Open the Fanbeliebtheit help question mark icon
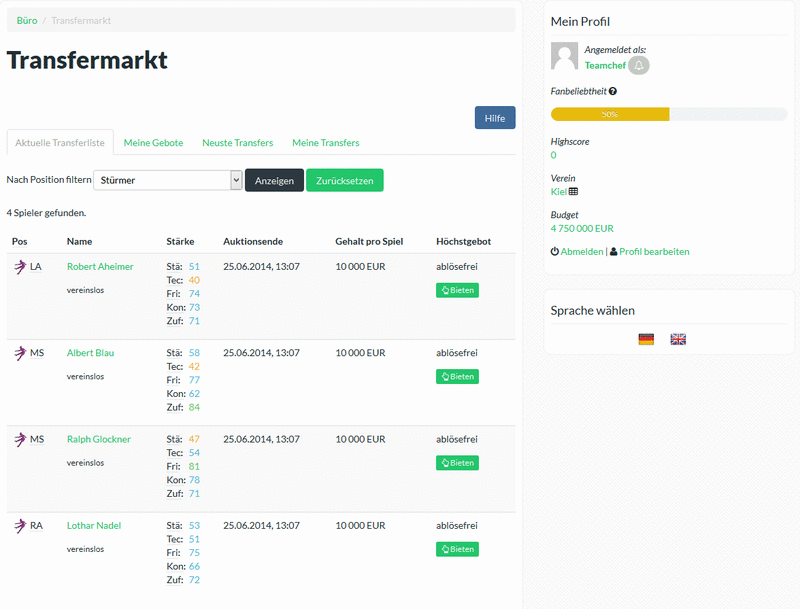The height and width of the screenshot is (609, 800). tap(612, 91)
